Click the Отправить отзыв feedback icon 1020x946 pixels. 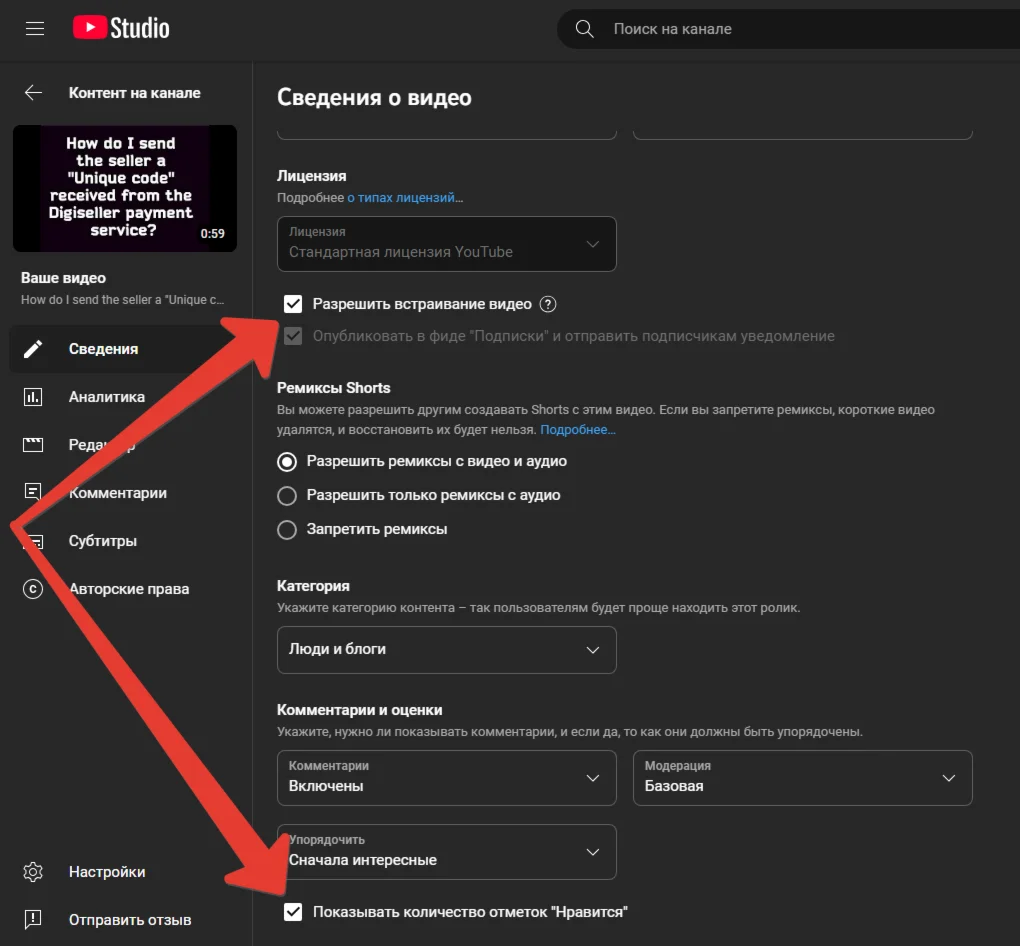coord(33,919)
